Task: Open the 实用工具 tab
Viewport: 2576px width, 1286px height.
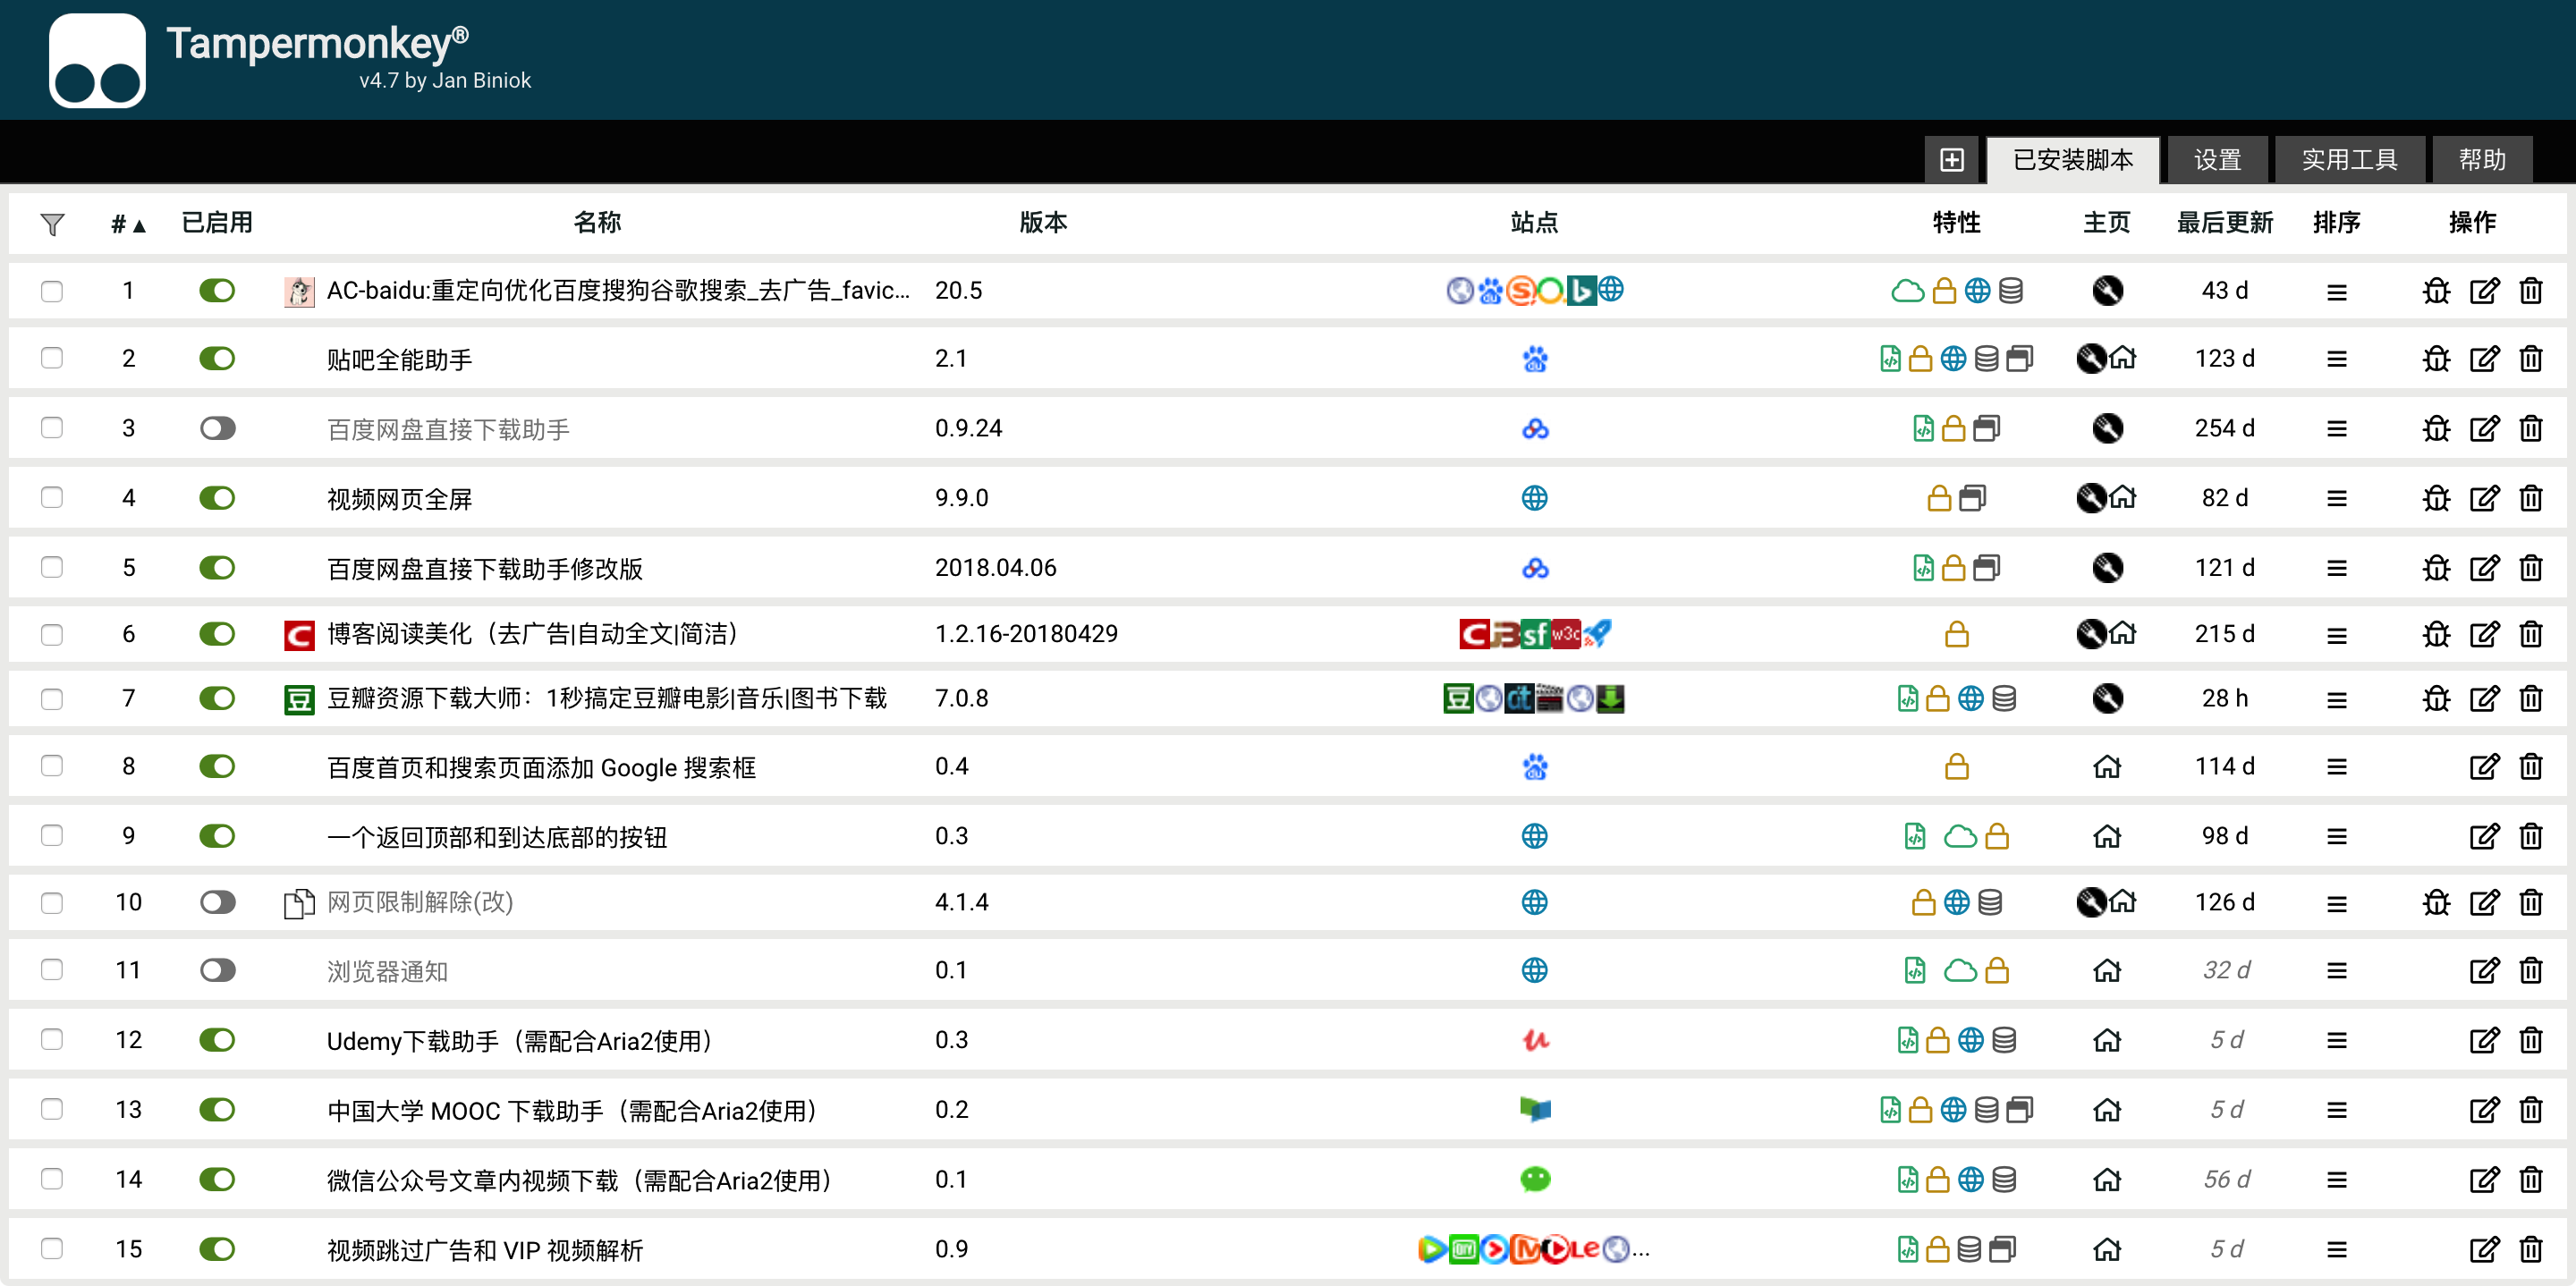Action: pyautogui.click(x=2349, y=160)
